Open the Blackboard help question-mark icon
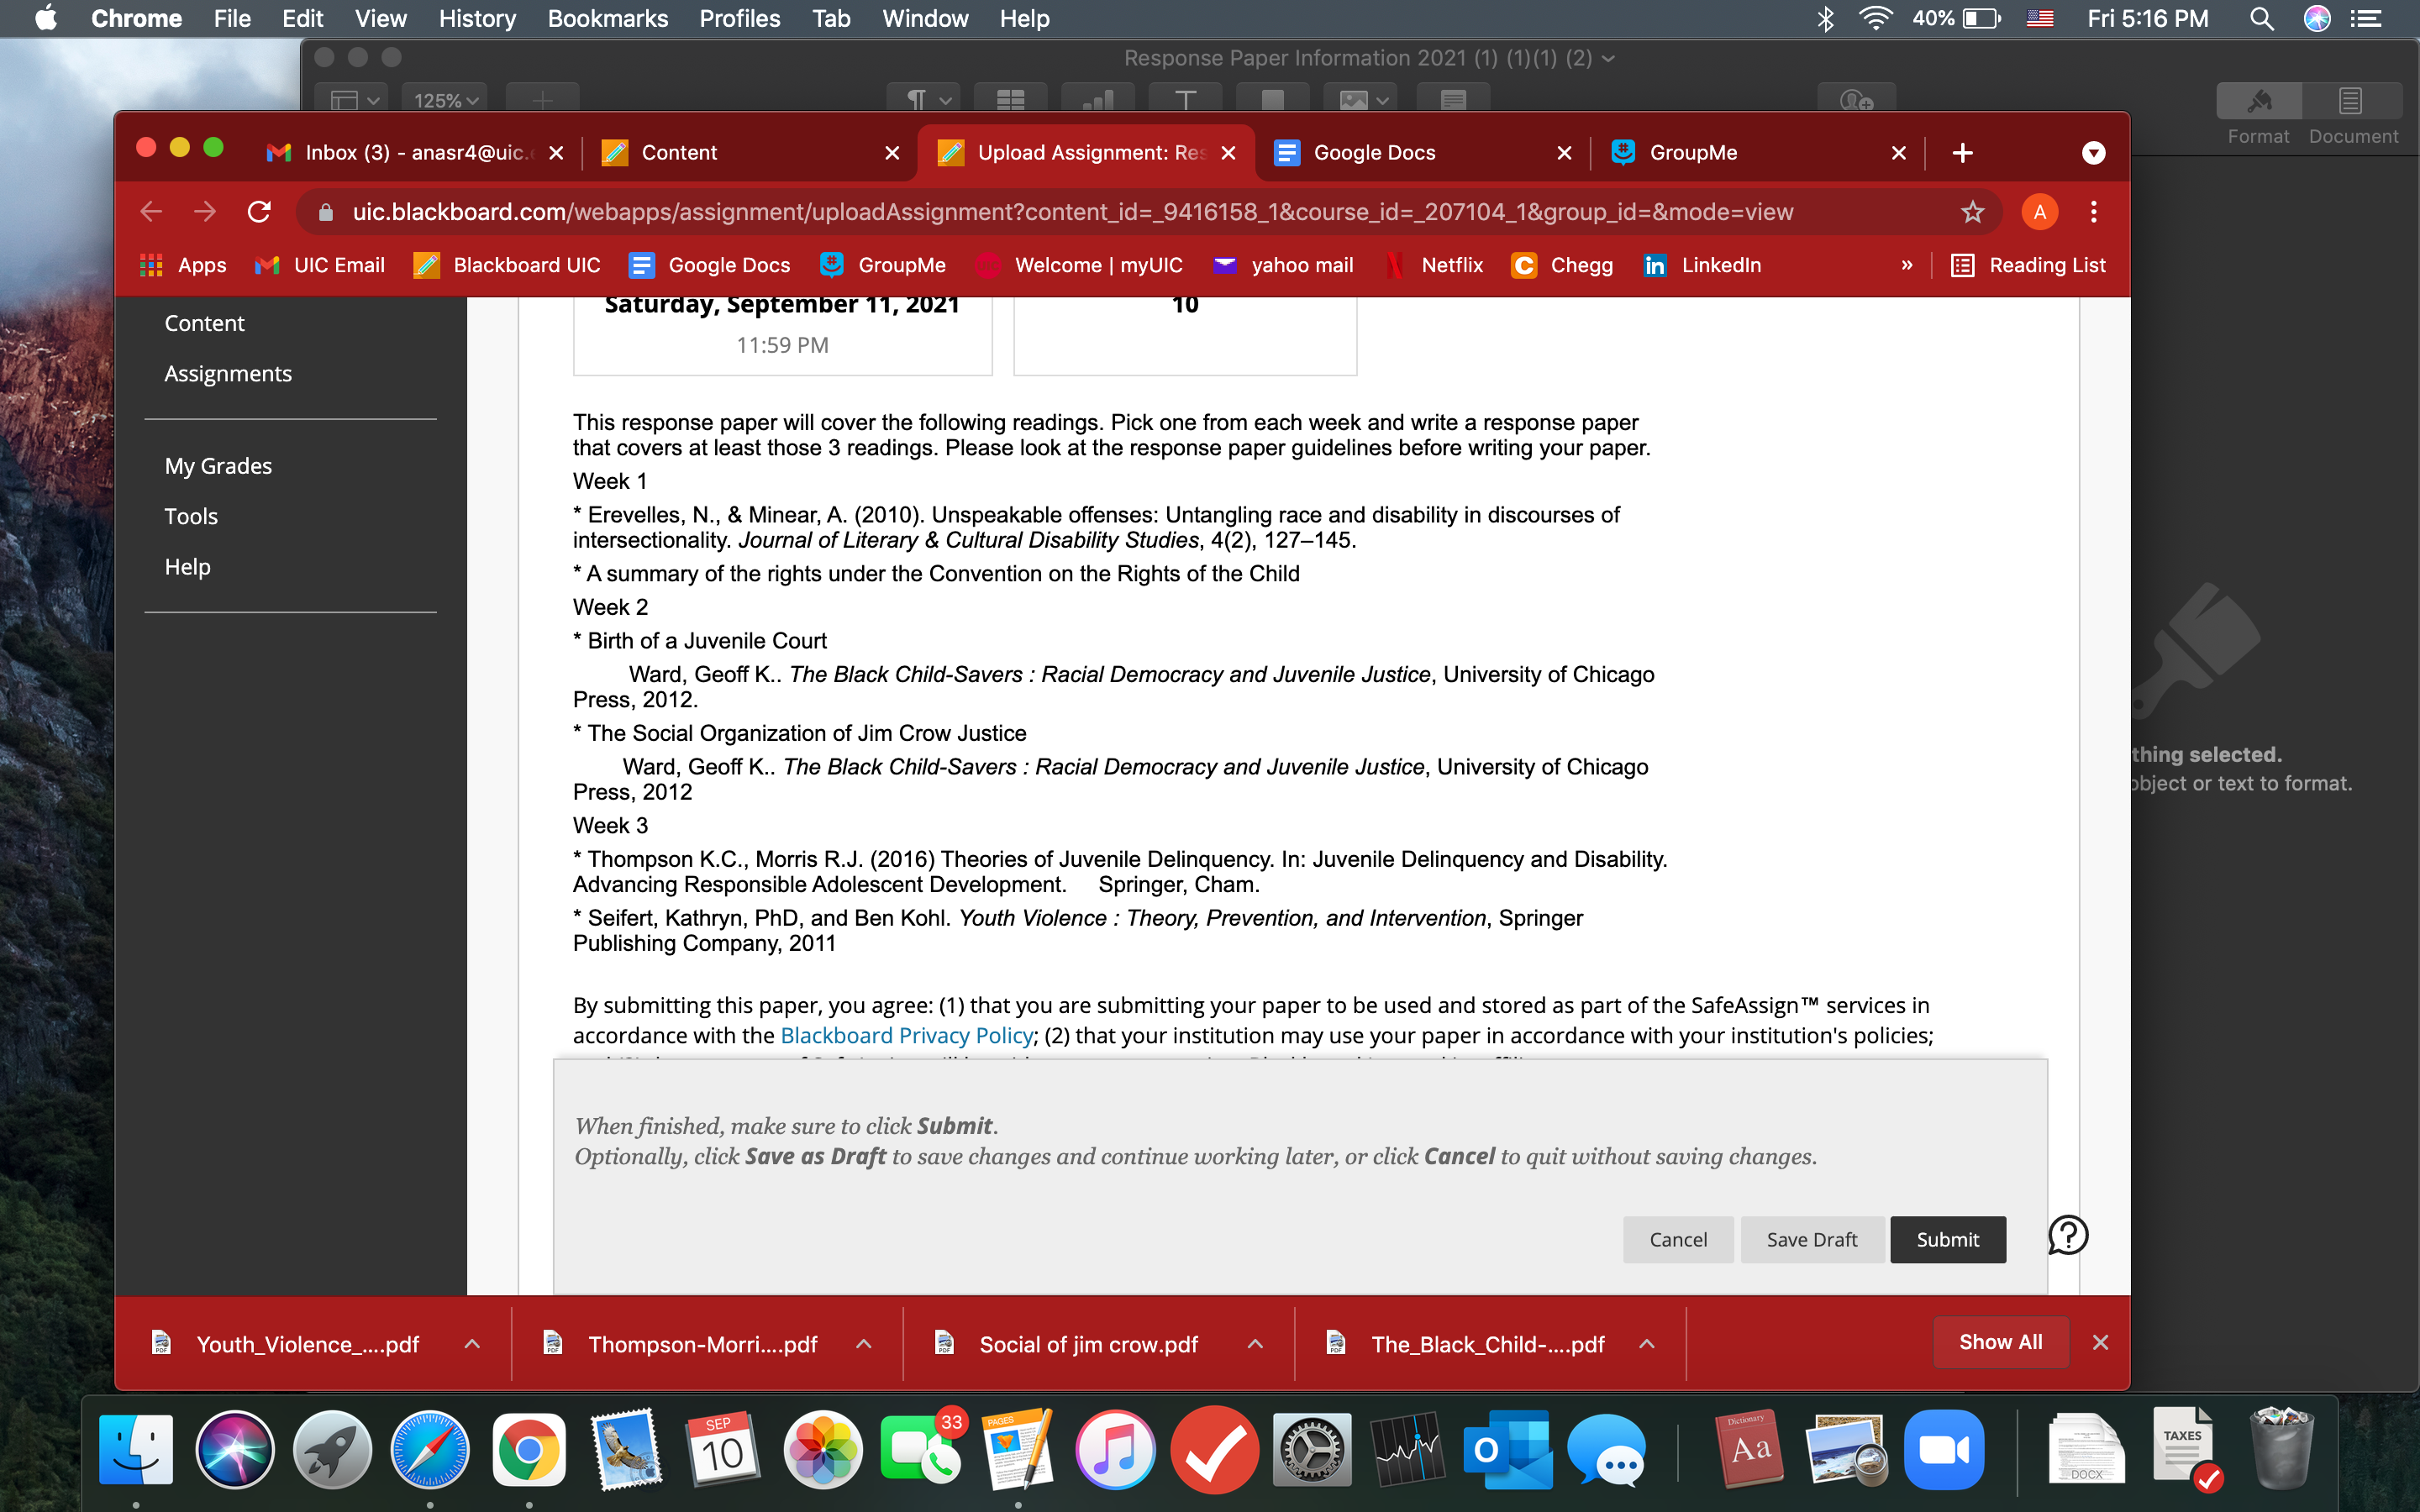The height and width of the screenshot is (1512, 2420). [x=2067, y=1235]
